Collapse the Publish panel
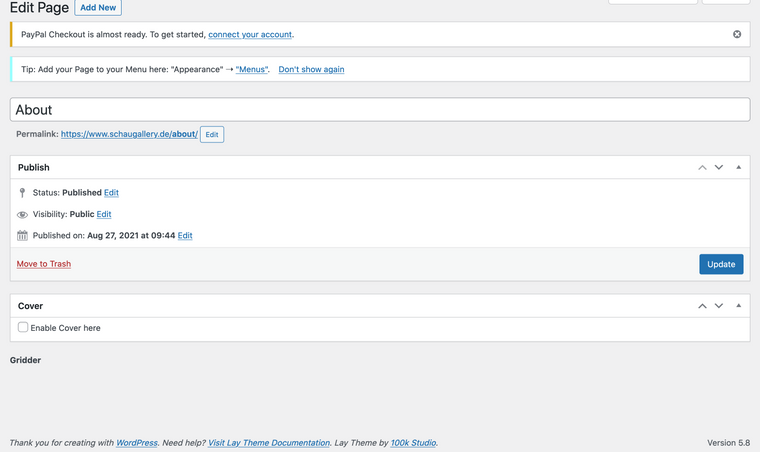Screen dimensions: 760x452 click(738, 167)
